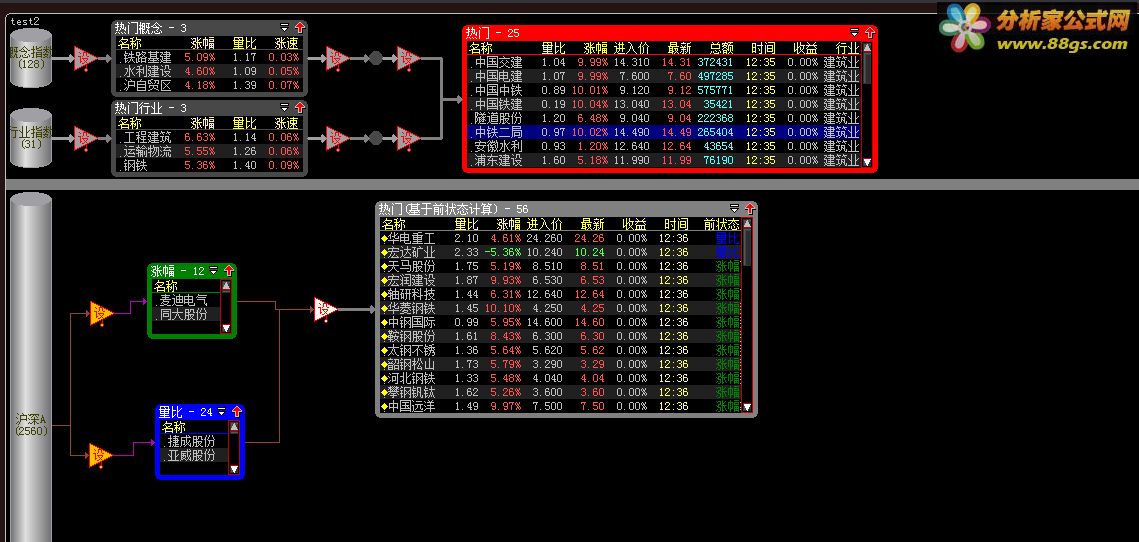Click the white 设 triangle before 热门(基于前状态计算) panel
The image size is (1139, 542).
(x=325, y=310)
